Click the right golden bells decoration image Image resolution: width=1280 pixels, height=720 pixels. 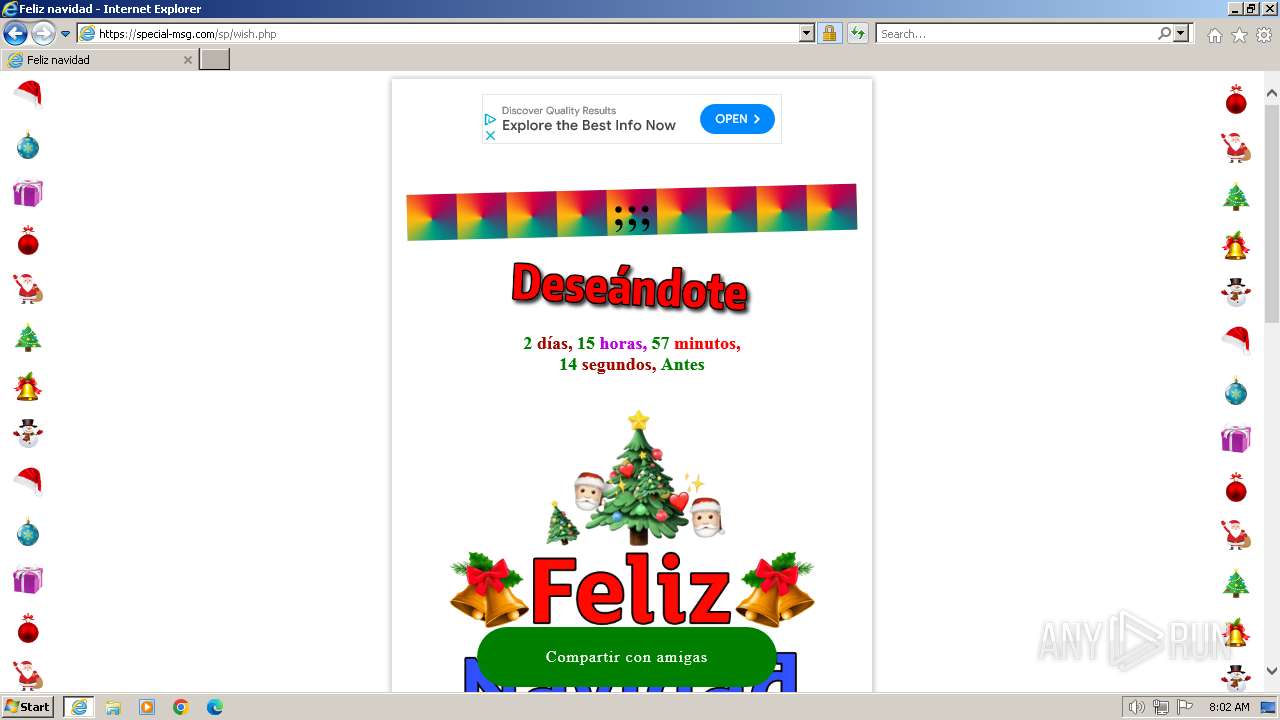(x=775, y=590)
